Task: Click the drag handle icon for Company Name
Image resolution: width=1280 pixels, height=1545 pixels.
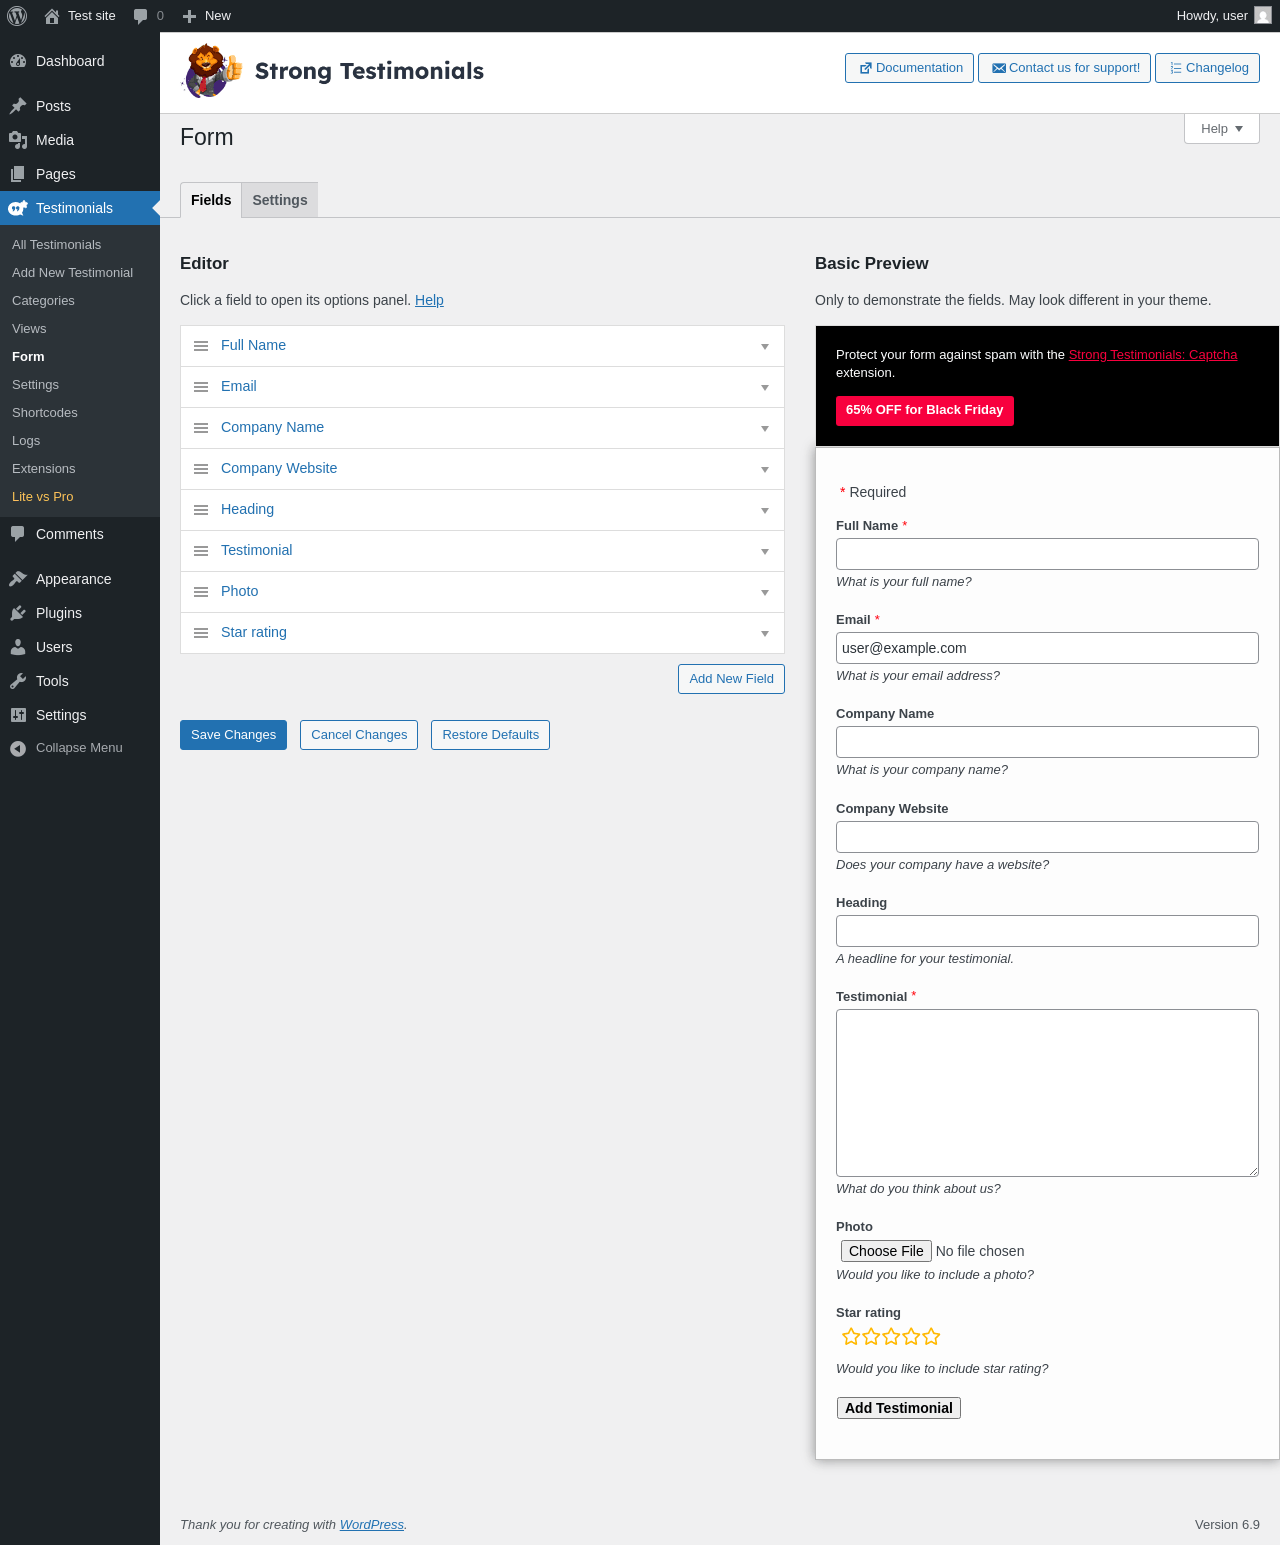Action: pos(201,428)
